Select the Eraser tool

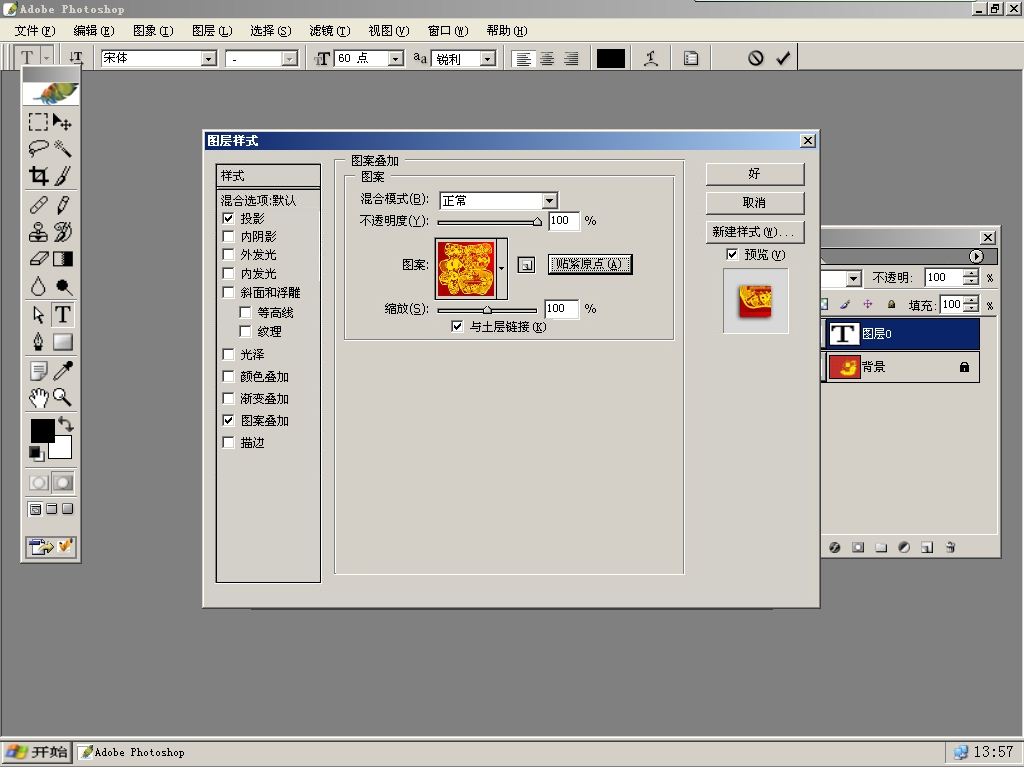pos(38,259)
